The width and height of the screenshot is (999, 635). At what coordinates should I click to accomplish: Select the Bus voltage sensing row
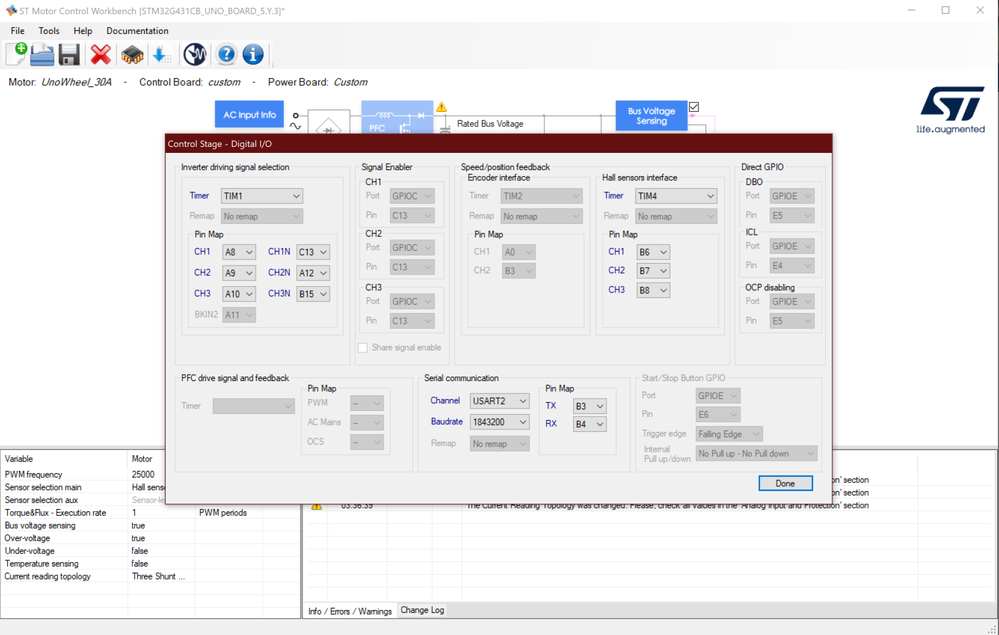coord(150,525)
